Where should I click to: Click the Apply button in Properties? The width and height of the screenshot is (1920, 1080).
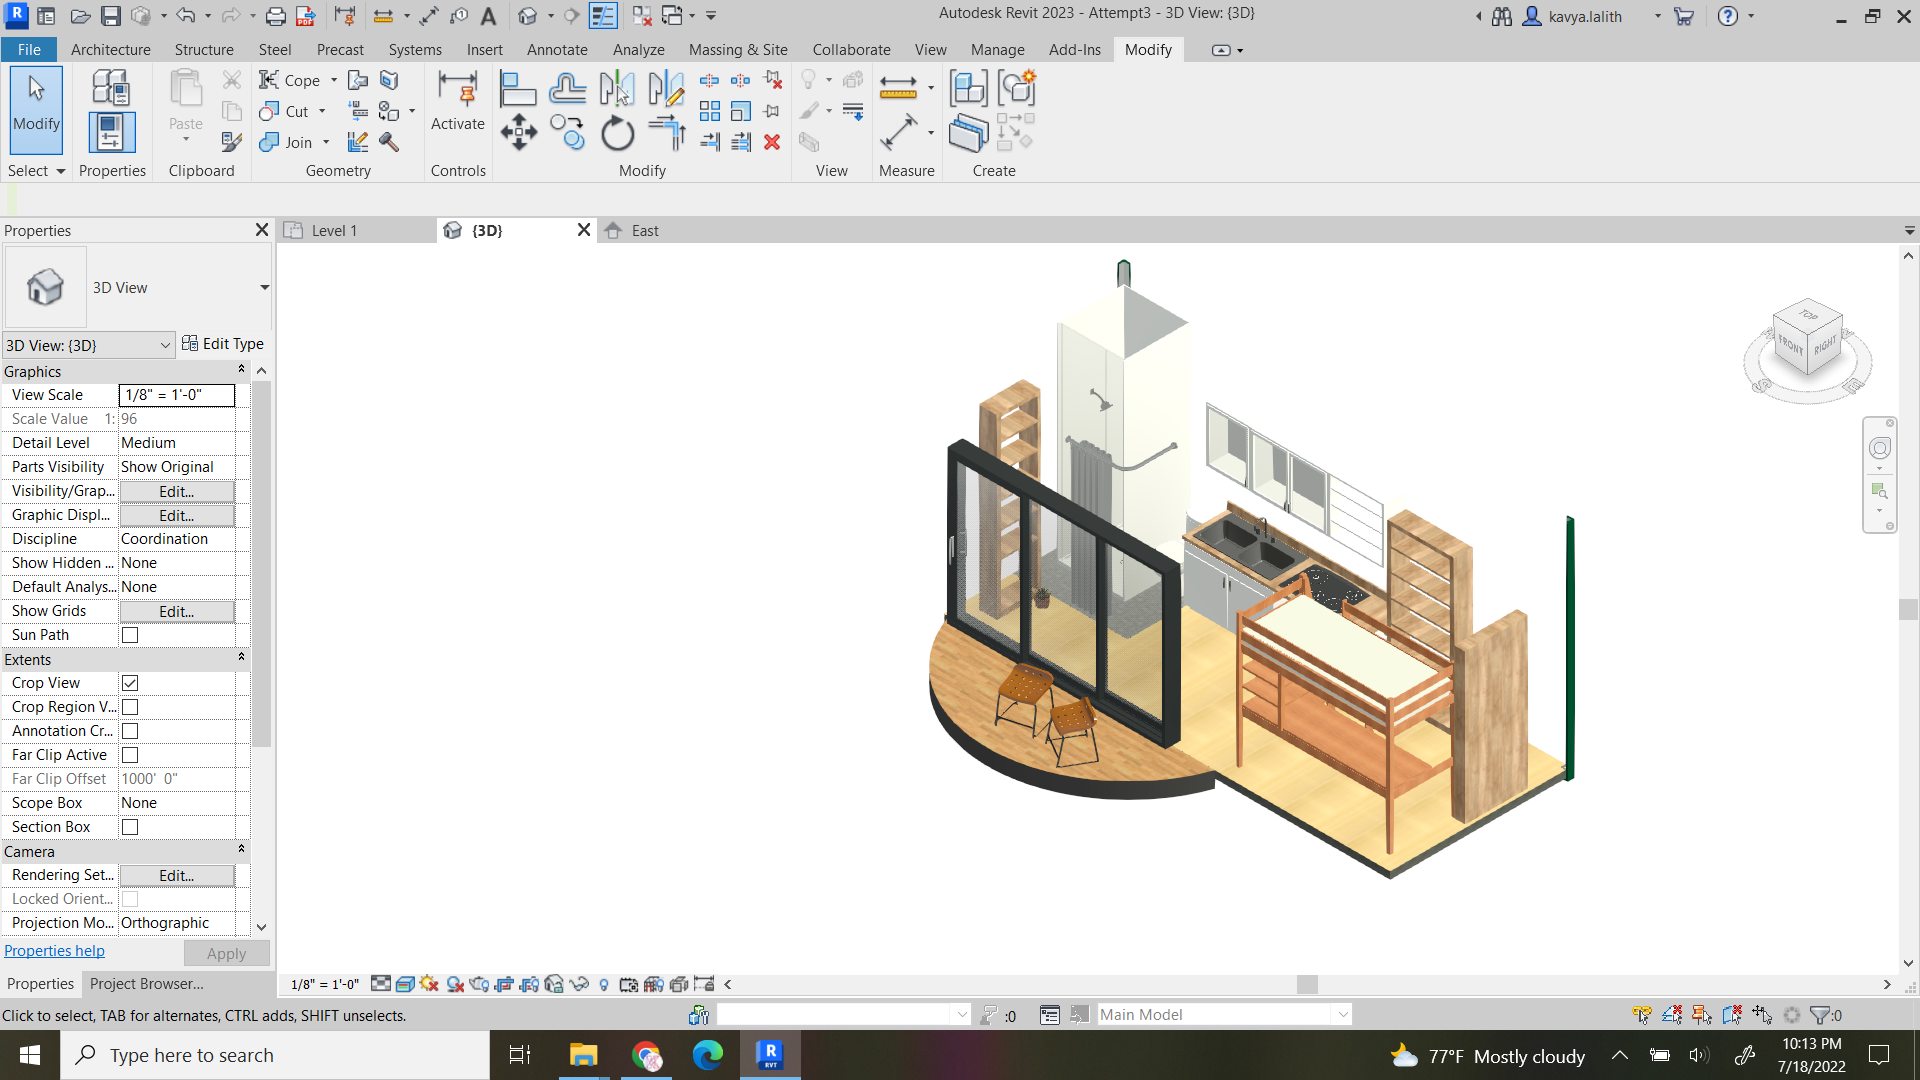pos(226,953)
